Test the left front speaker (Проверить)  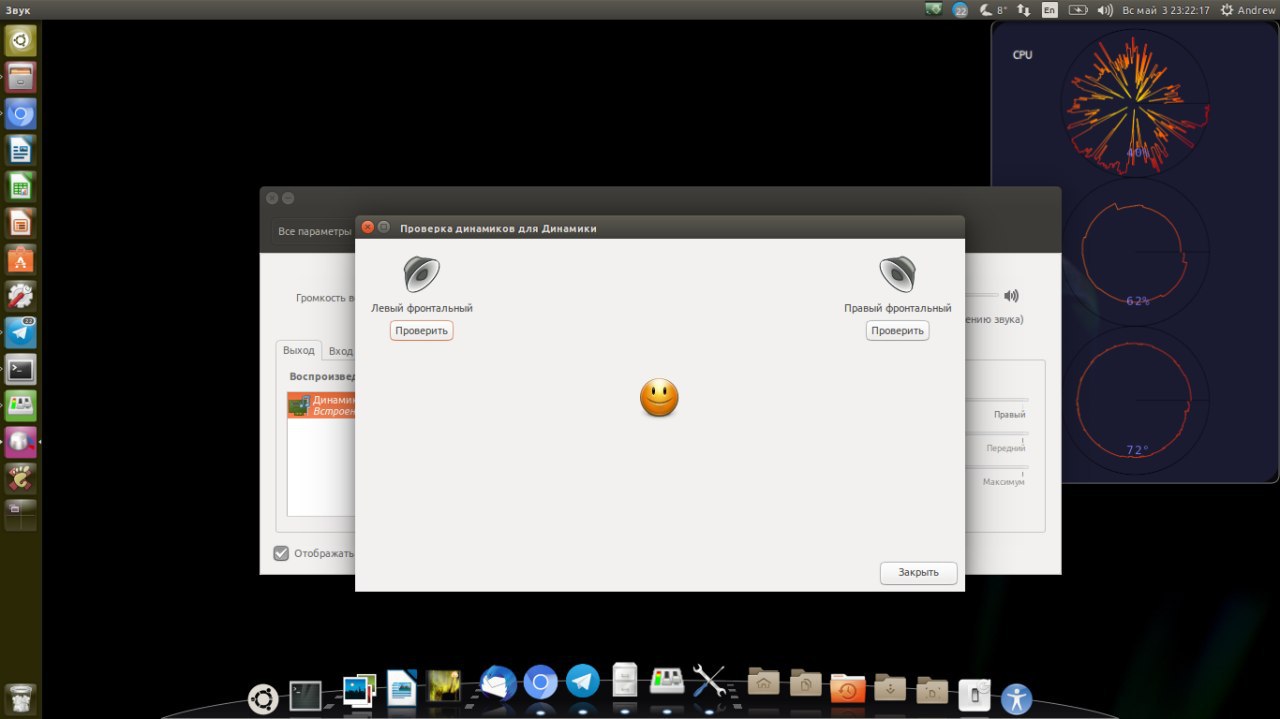pos(421,331)
